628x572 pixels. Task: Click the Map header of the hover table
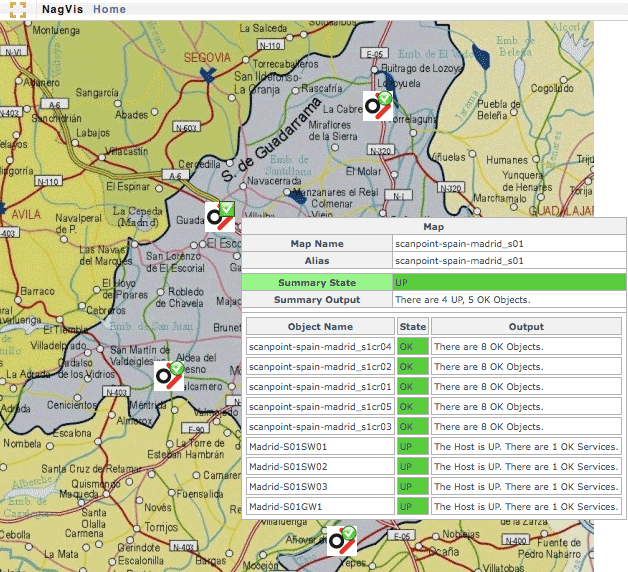click(434, 227)
